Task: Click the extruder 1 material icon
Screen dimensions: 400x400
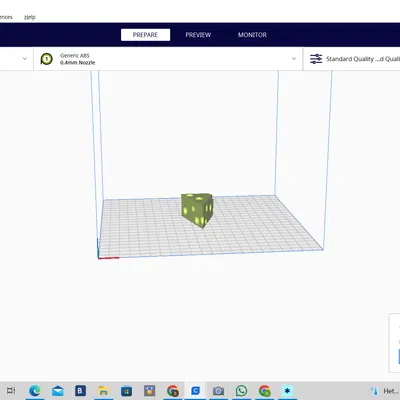Action: [47, 59]
